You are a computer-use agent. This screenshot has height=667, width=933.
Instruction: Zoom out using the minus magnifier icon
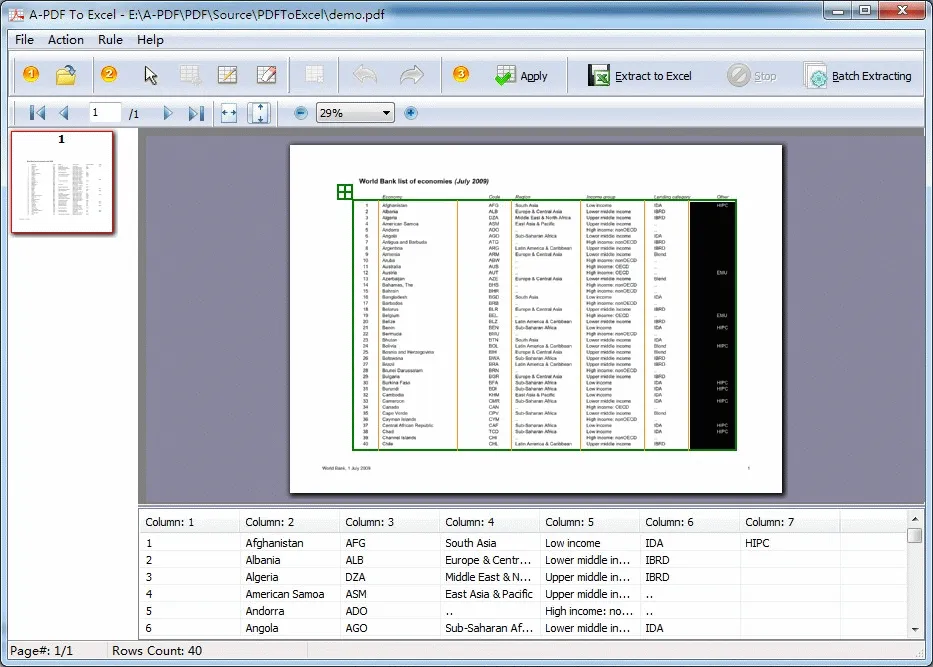[x=301, y=112]
